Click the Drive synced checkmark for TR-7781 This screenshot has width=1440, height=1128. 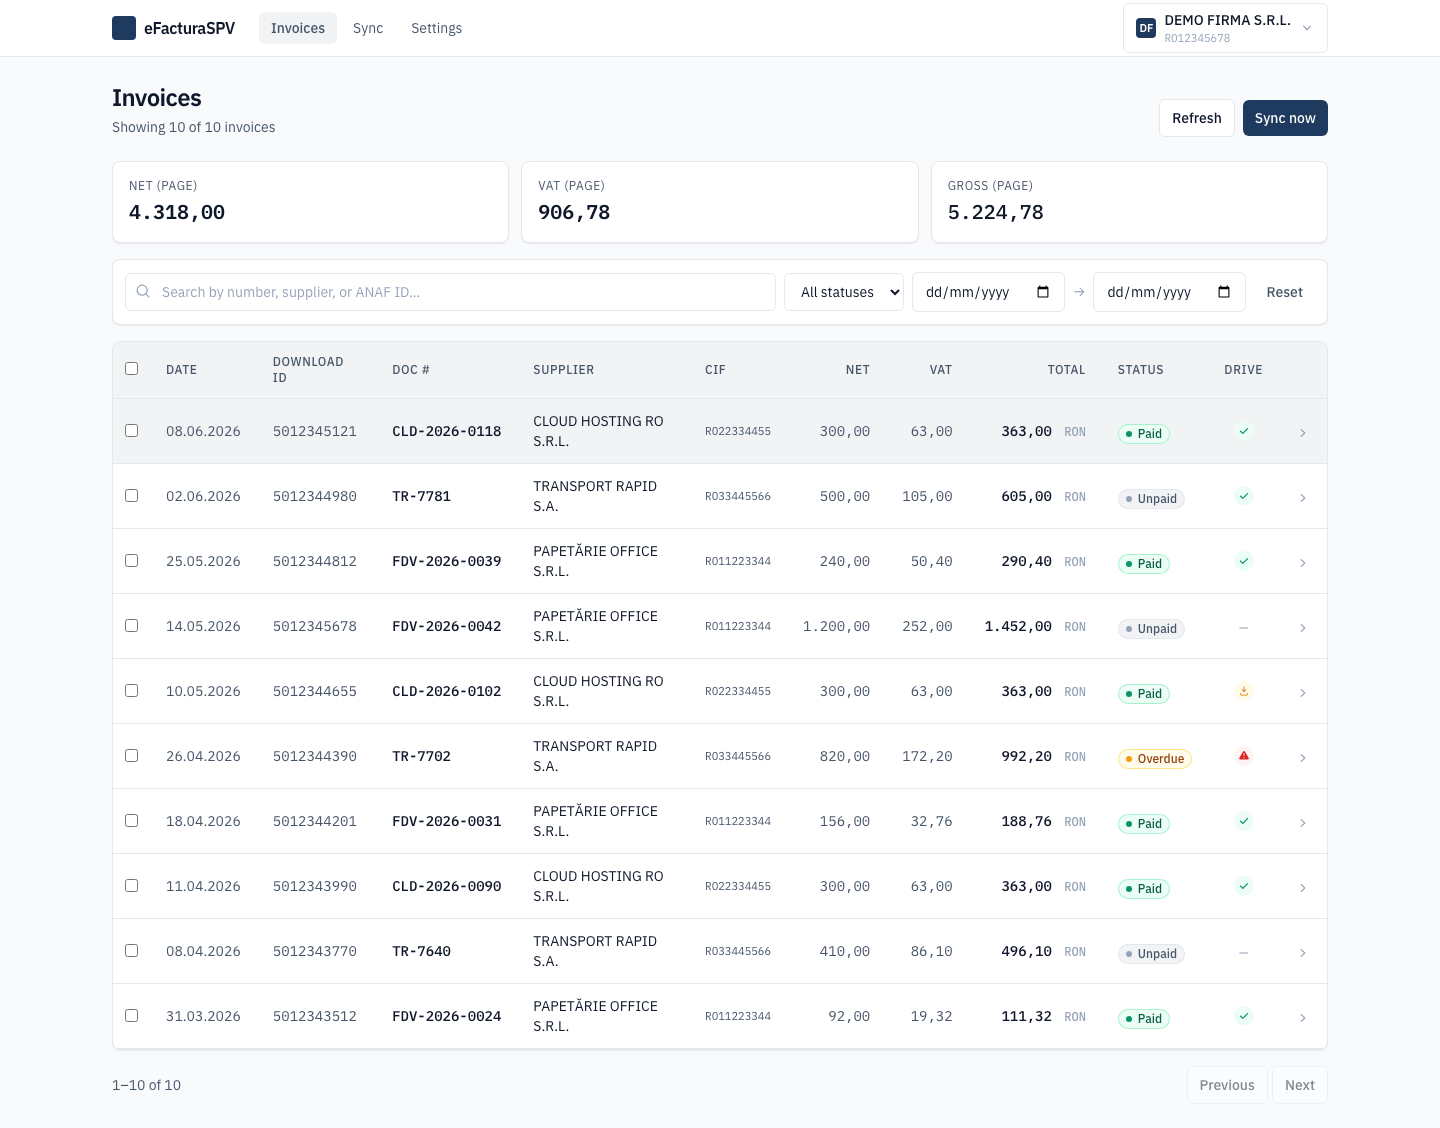point(1244,496)
